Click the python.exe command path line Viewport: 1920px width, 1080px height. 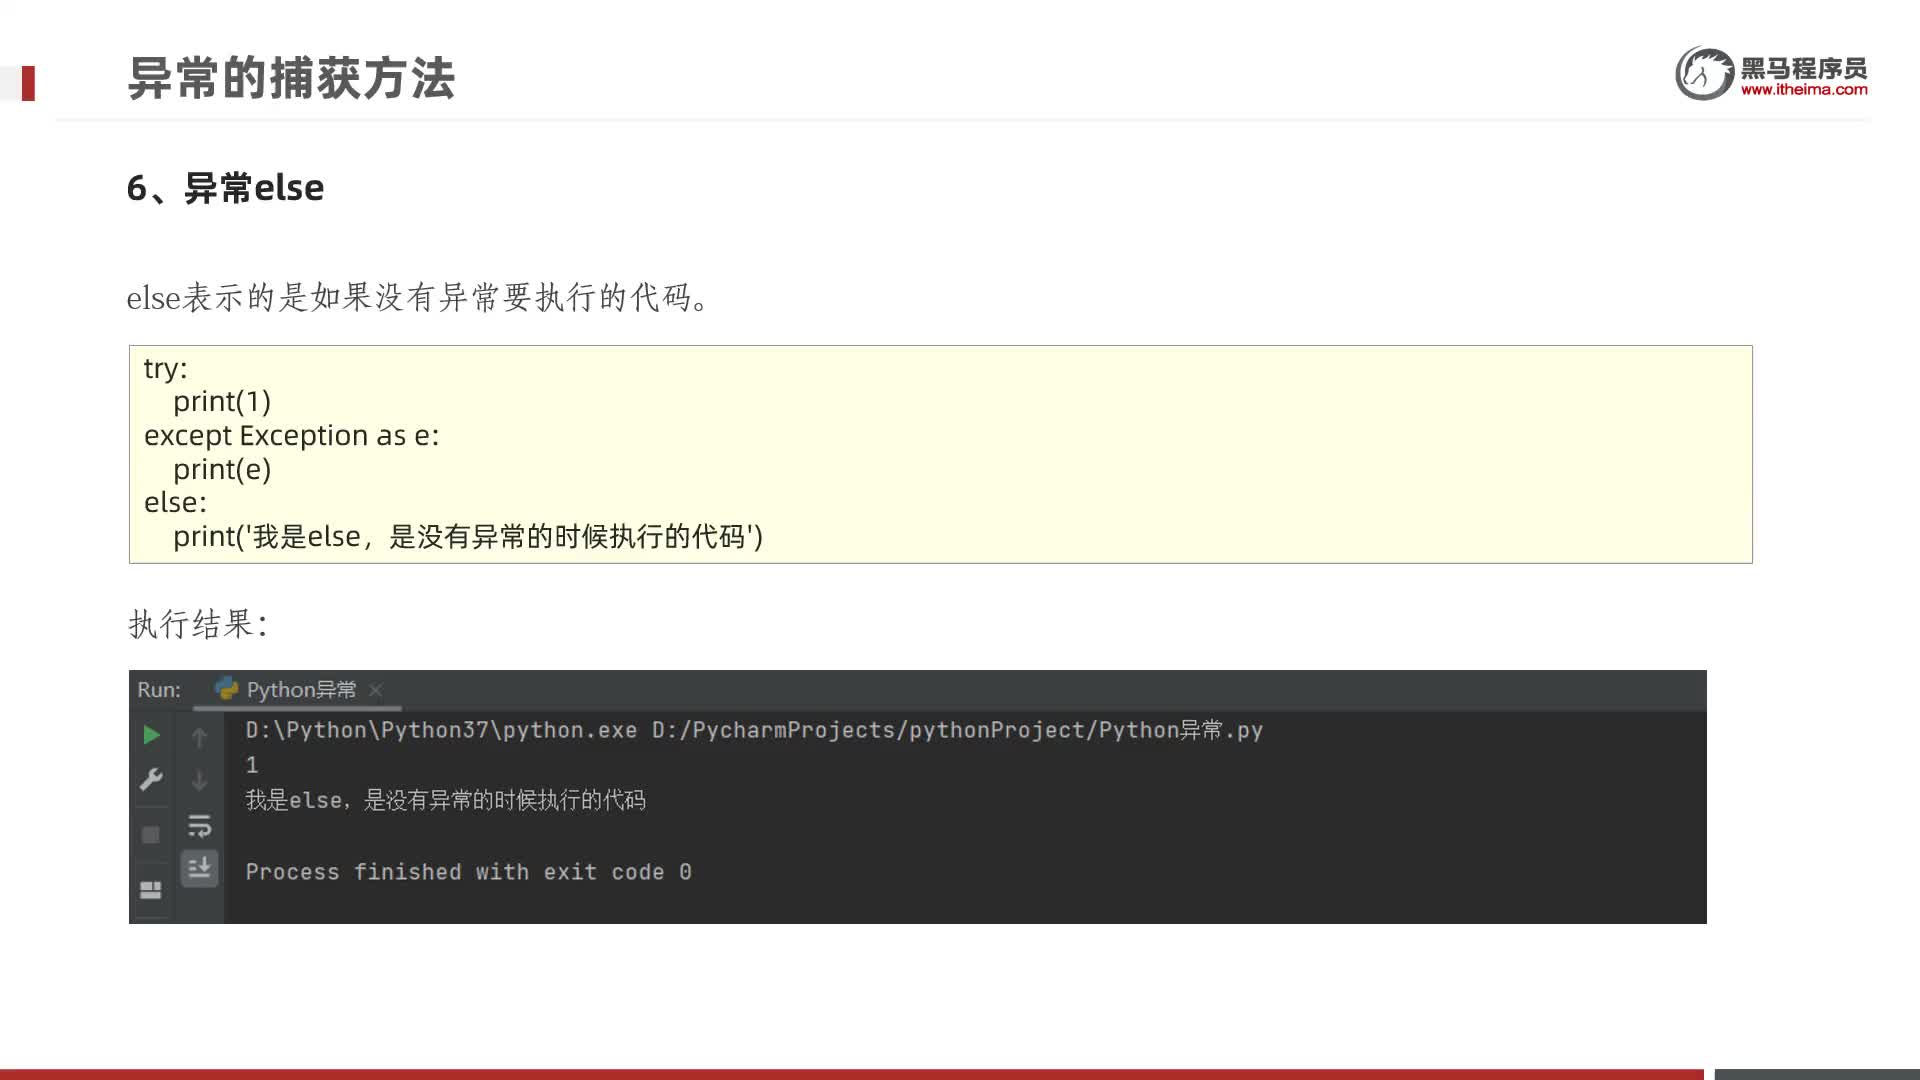click(754, 730)
